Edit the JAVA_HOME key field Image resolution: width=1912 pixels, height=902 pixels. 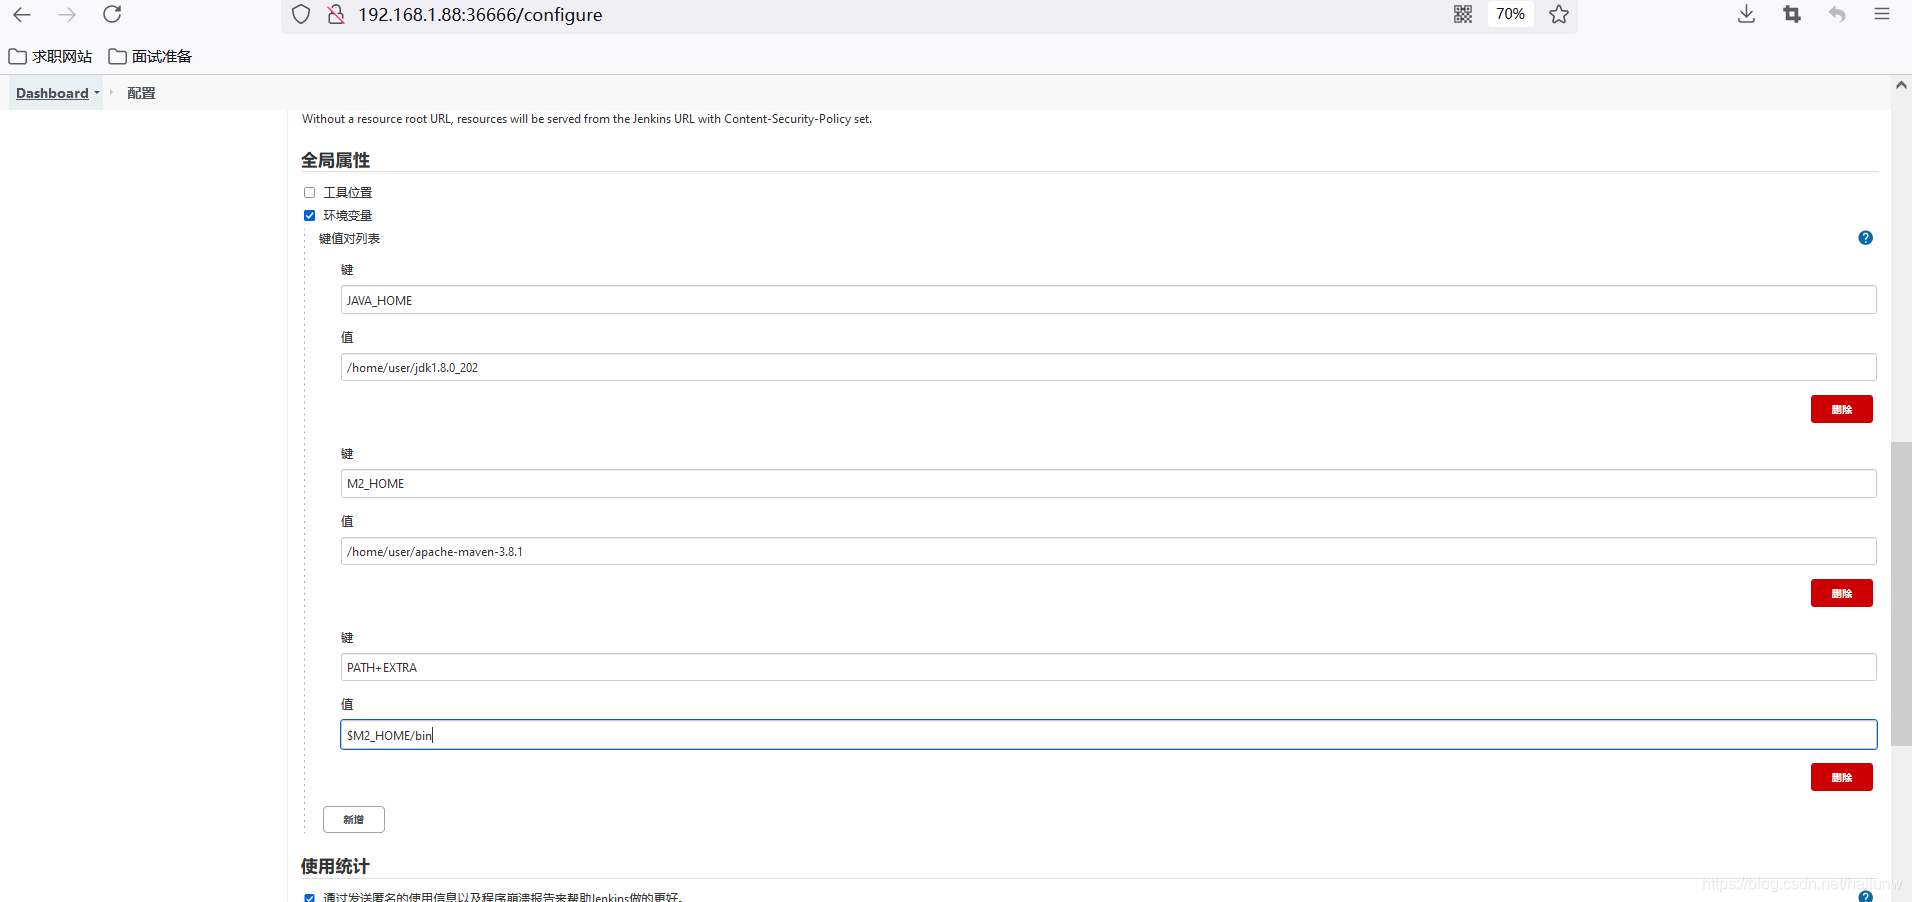click(1108, 300)
